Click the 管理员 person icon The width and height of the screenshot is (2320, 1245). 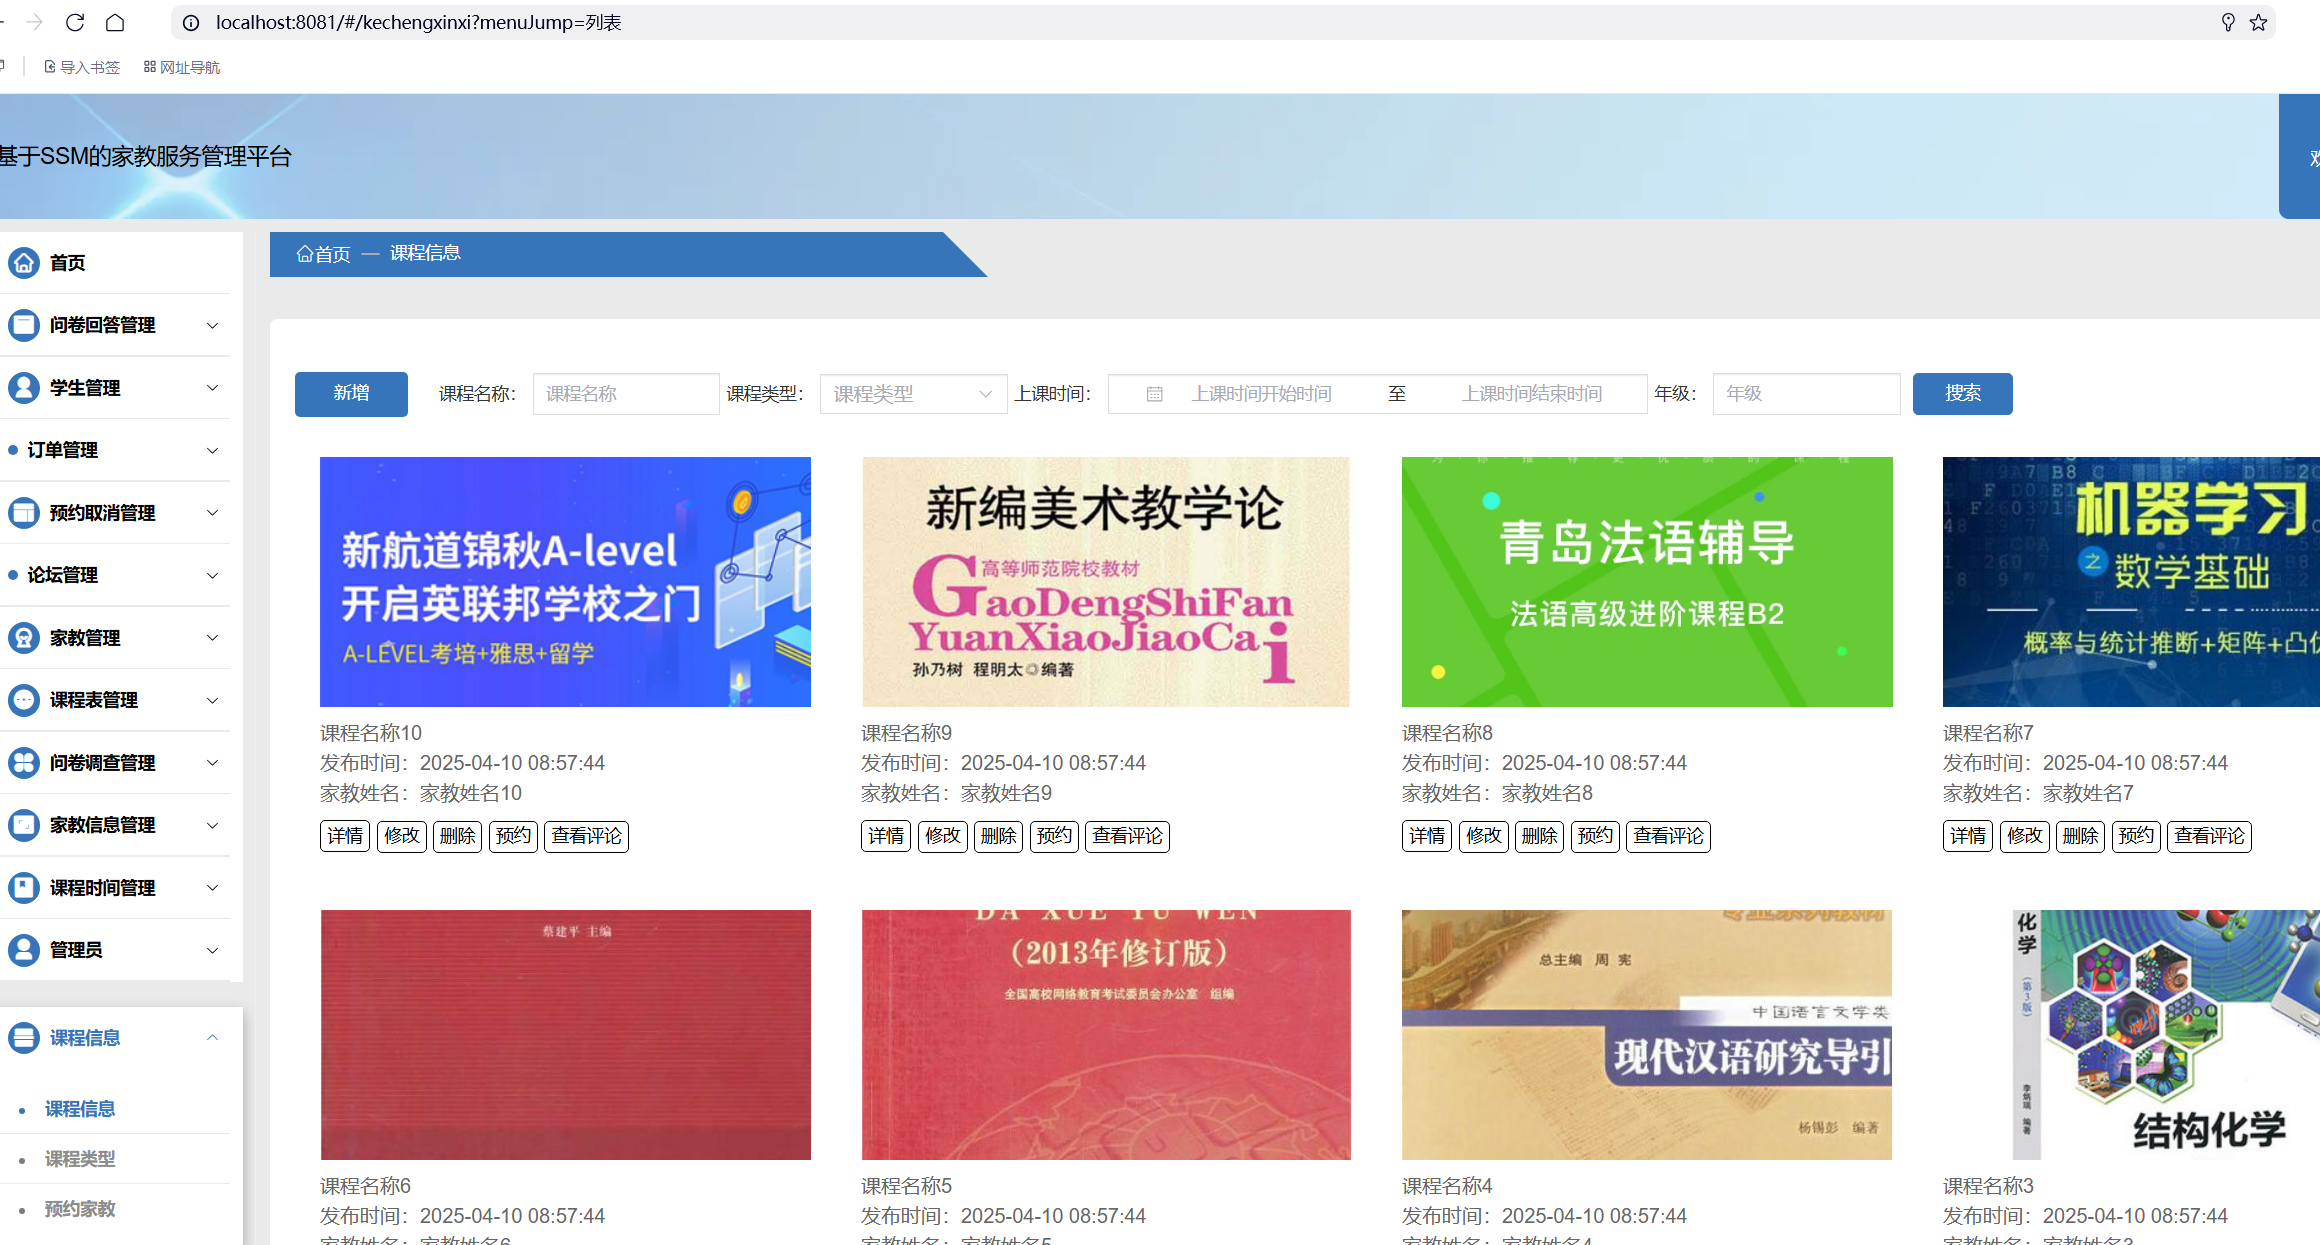24,950
